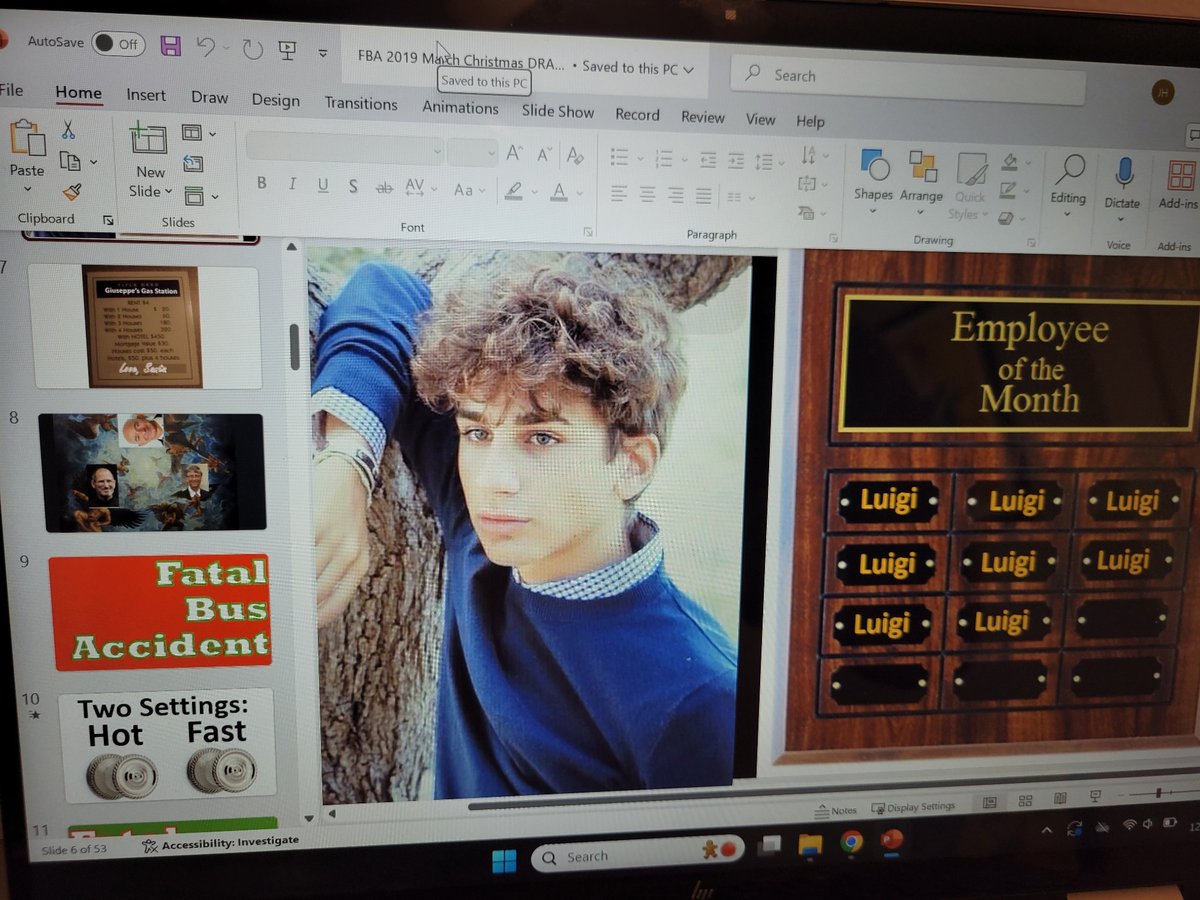Select the Two Settings Hot Fast slide
1200x900 pixels.
pos(166,744)
